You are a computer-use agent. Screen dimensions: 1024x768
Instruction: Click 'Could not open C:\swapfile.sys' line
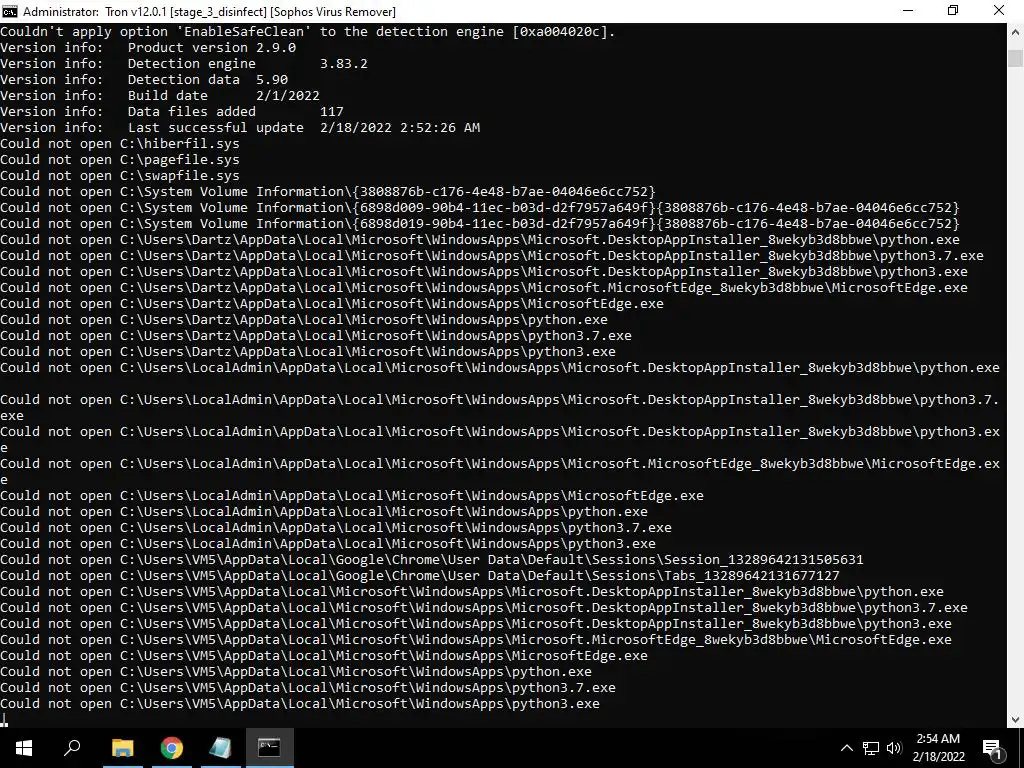(120, 176)
